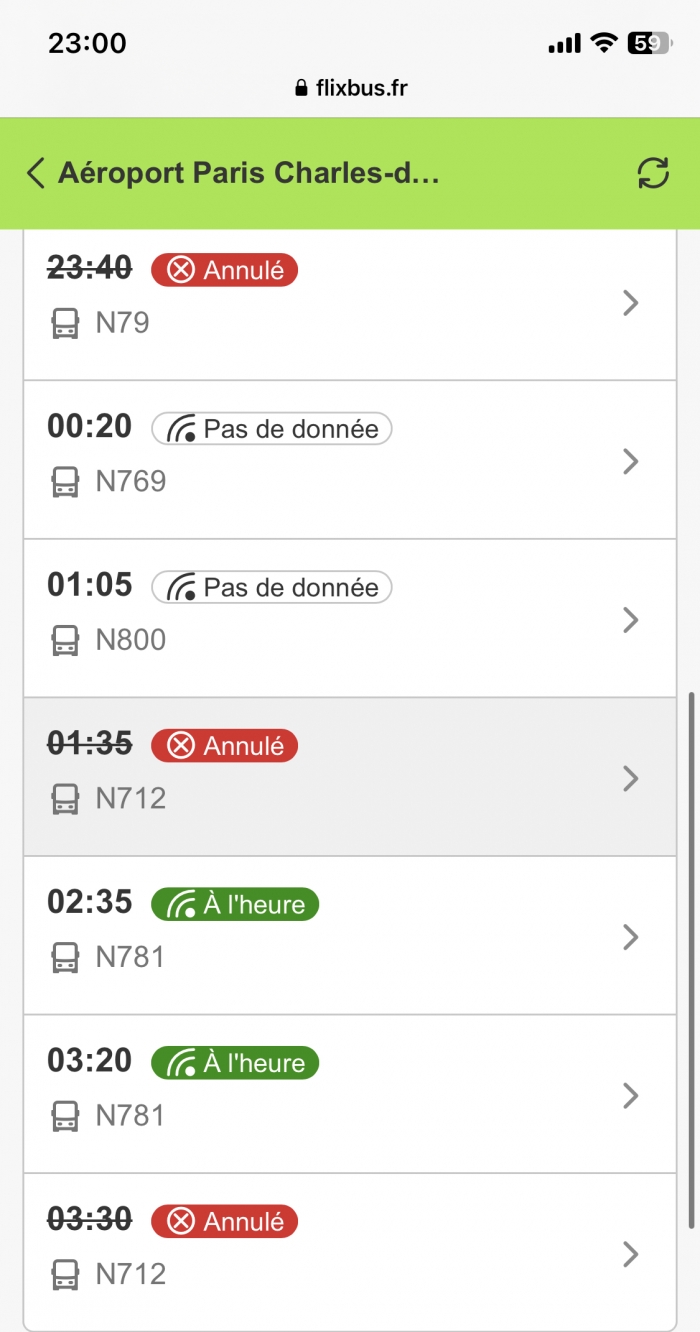Tap the Aéroport Paris Charles-d… title

(249, 173)
